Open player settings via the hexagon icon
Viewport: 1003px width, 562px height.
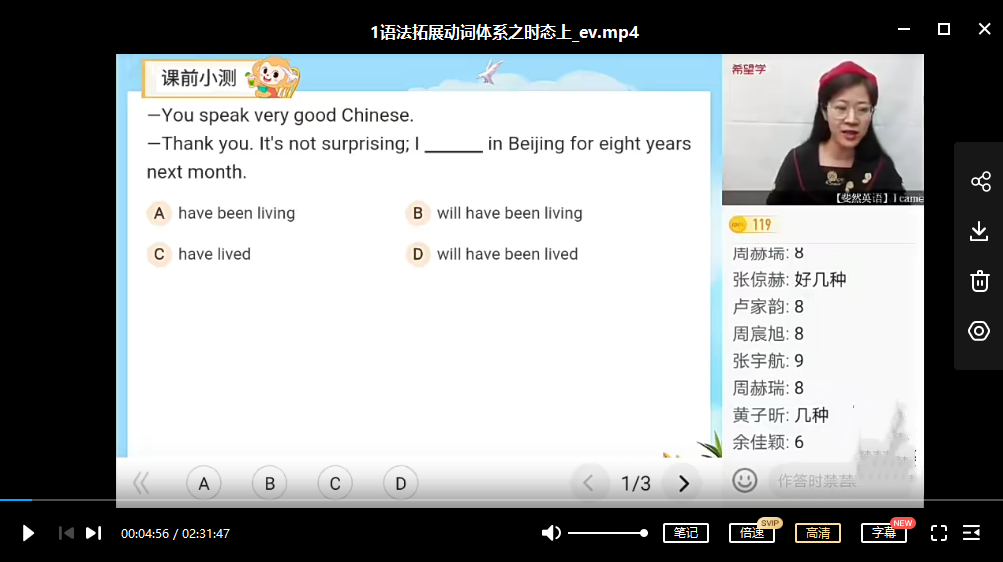(980, 331)
